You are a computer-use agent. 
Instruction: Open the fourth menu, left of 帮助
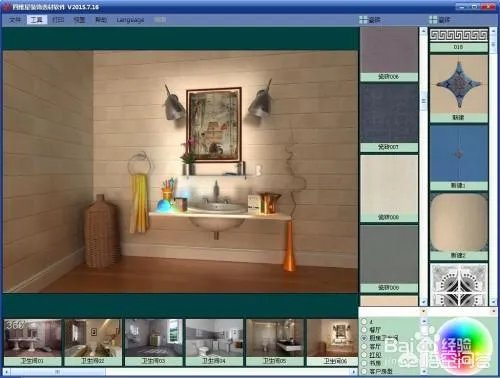(x=79, y=20)
